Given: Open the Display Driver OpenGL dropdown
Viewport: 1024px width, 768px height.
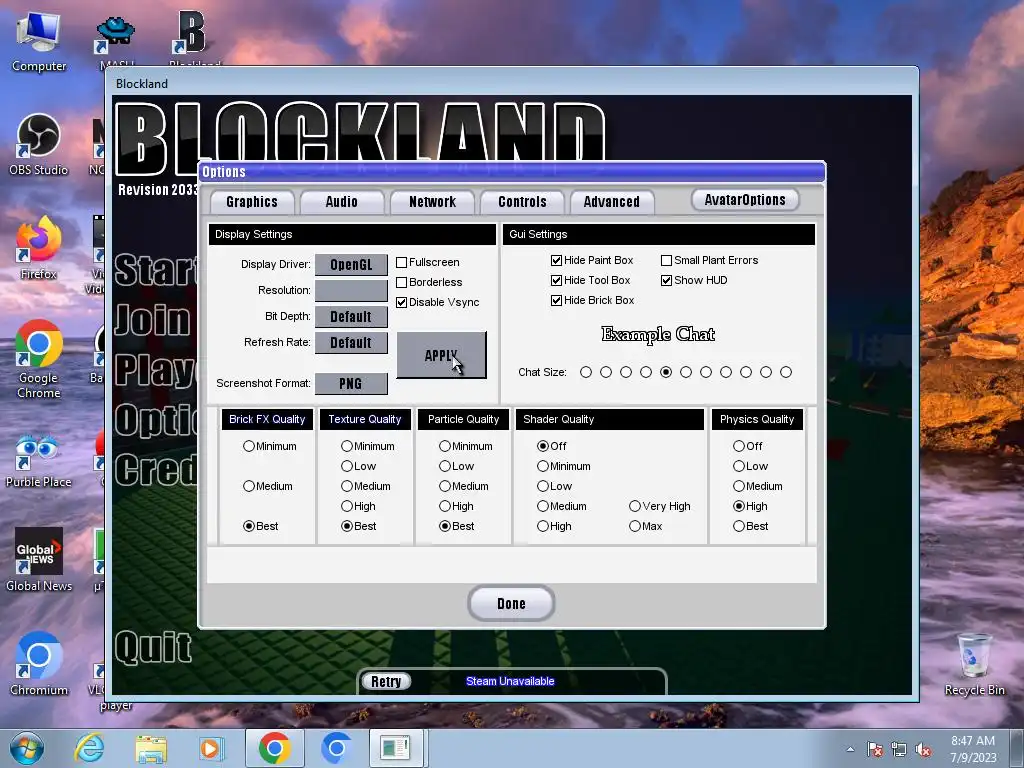Looking at the screenshot, I should (x=351, y=264).
